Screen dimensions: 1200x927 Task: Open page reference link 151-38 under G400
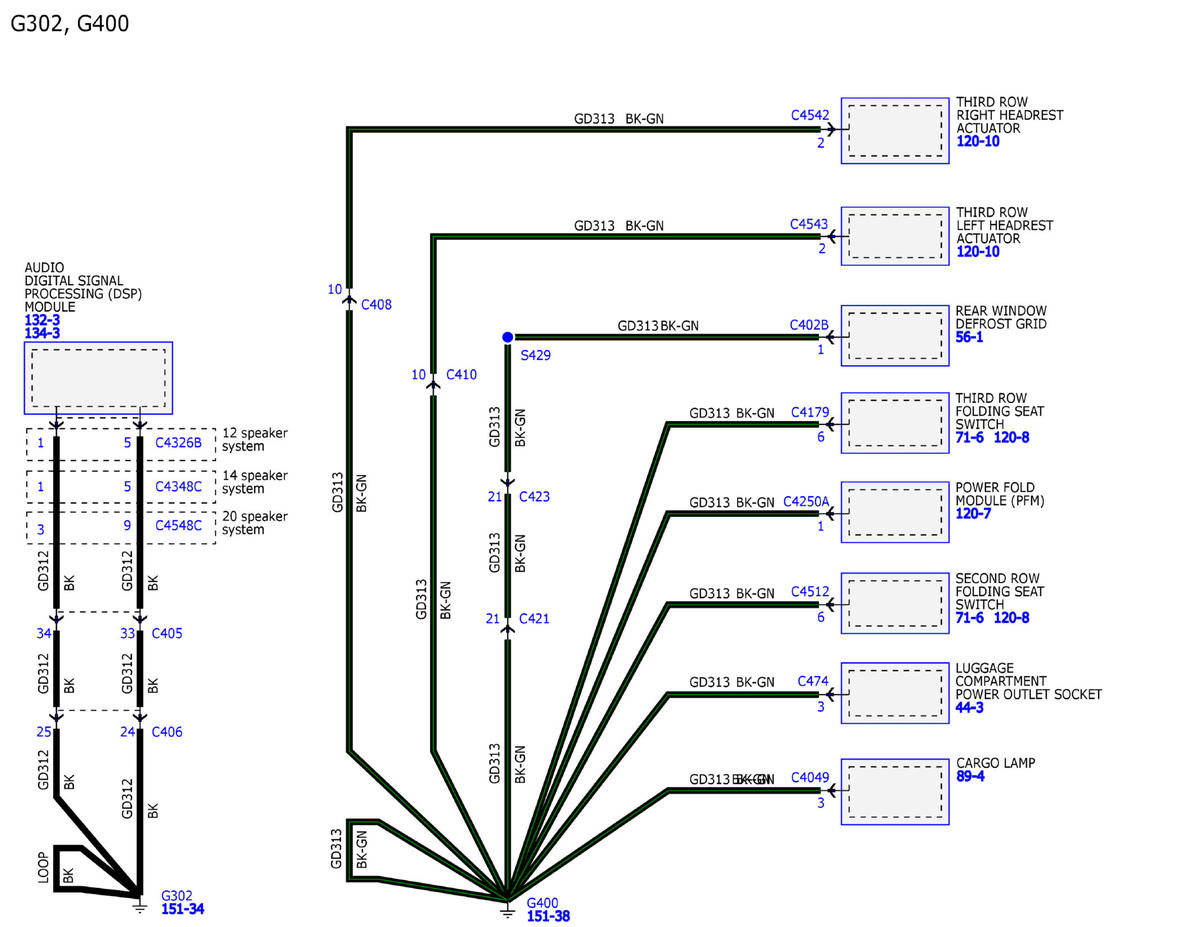tap(548, 915)
